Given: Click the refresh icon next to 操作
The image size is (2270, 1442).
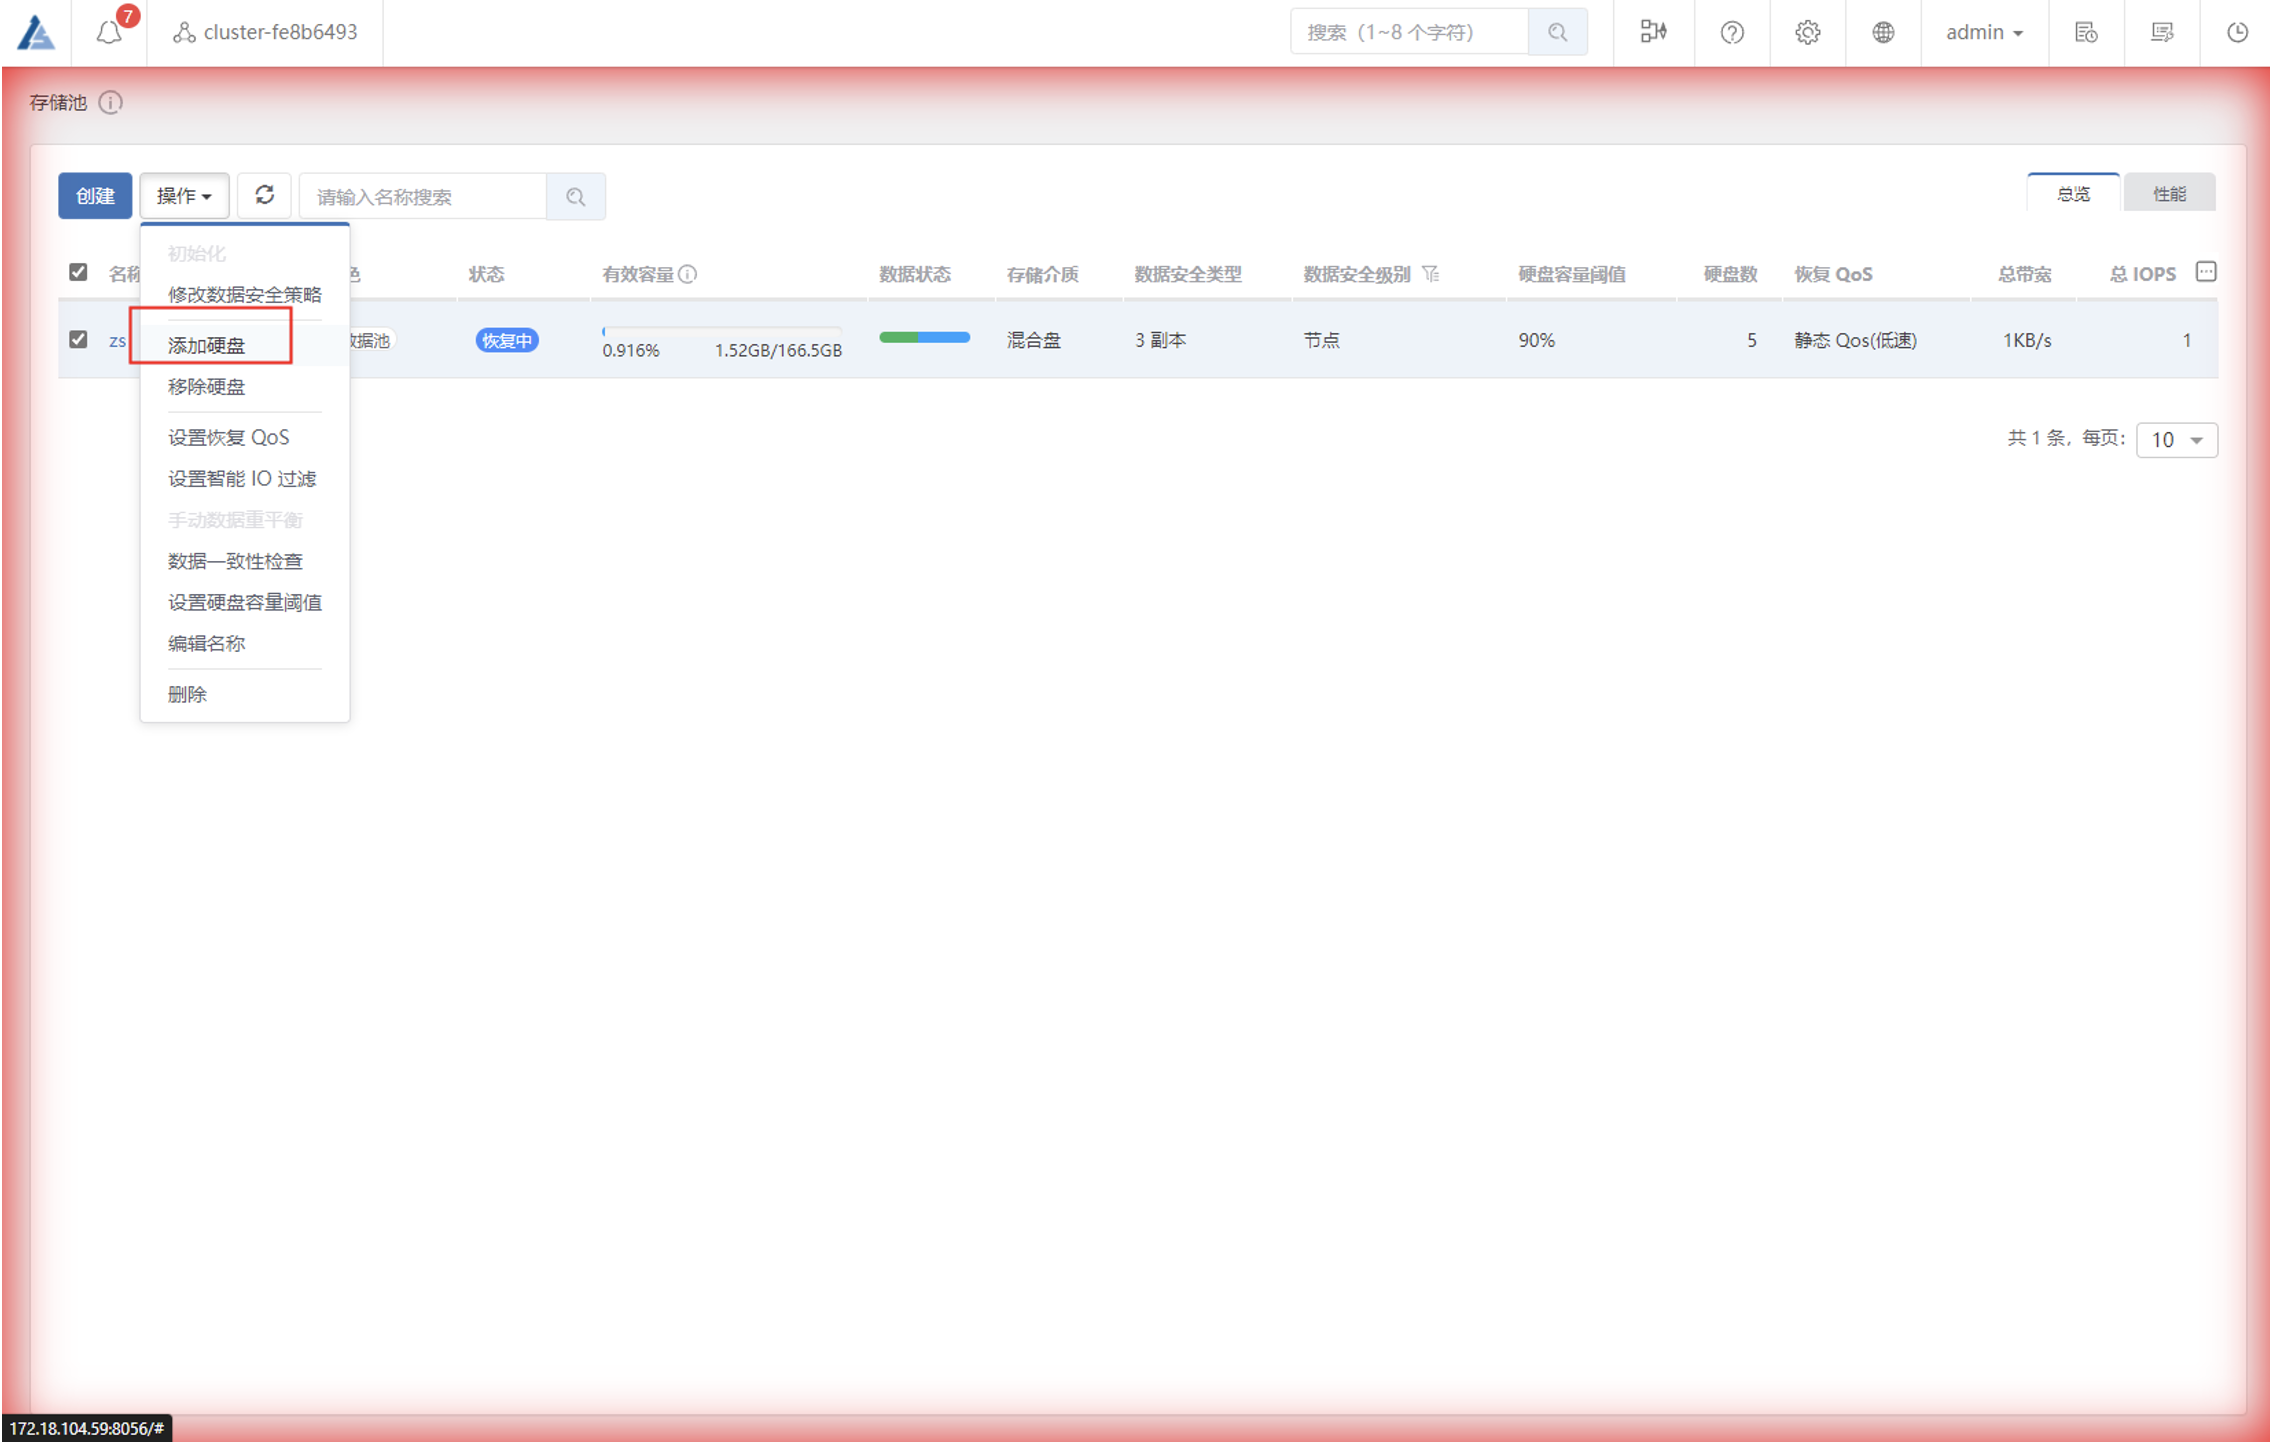Looking at the screenshot, I should coord(264,195).
